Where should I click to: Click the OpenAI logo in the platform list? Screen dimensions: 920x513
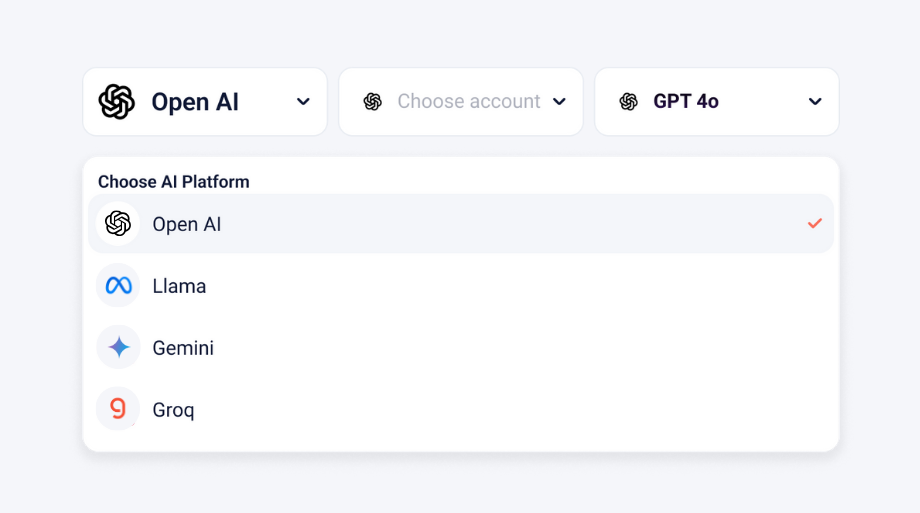click(118, 224)
